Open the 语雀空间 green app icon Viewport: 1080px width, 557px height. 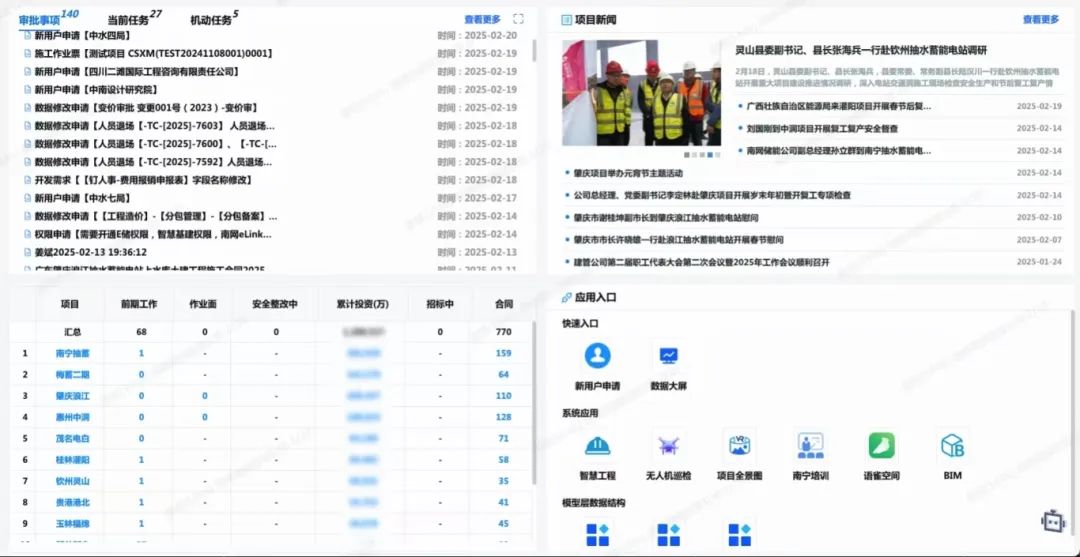pos(881,446)
